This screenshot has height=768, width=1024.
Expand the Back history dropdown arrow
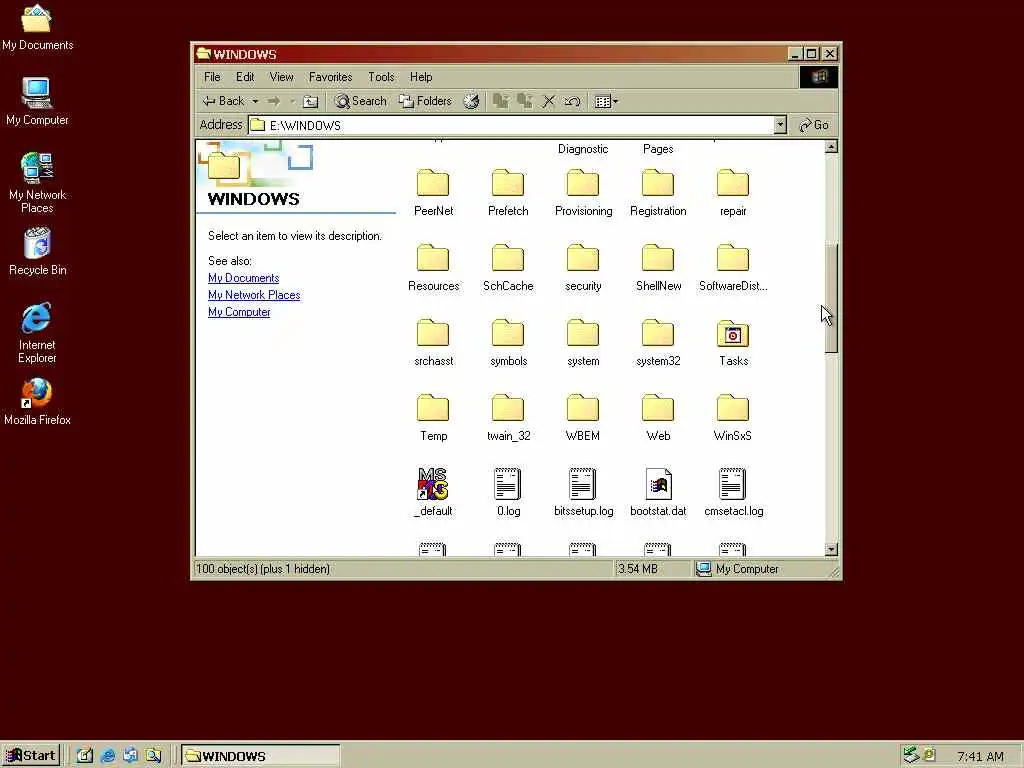(255, 101)
